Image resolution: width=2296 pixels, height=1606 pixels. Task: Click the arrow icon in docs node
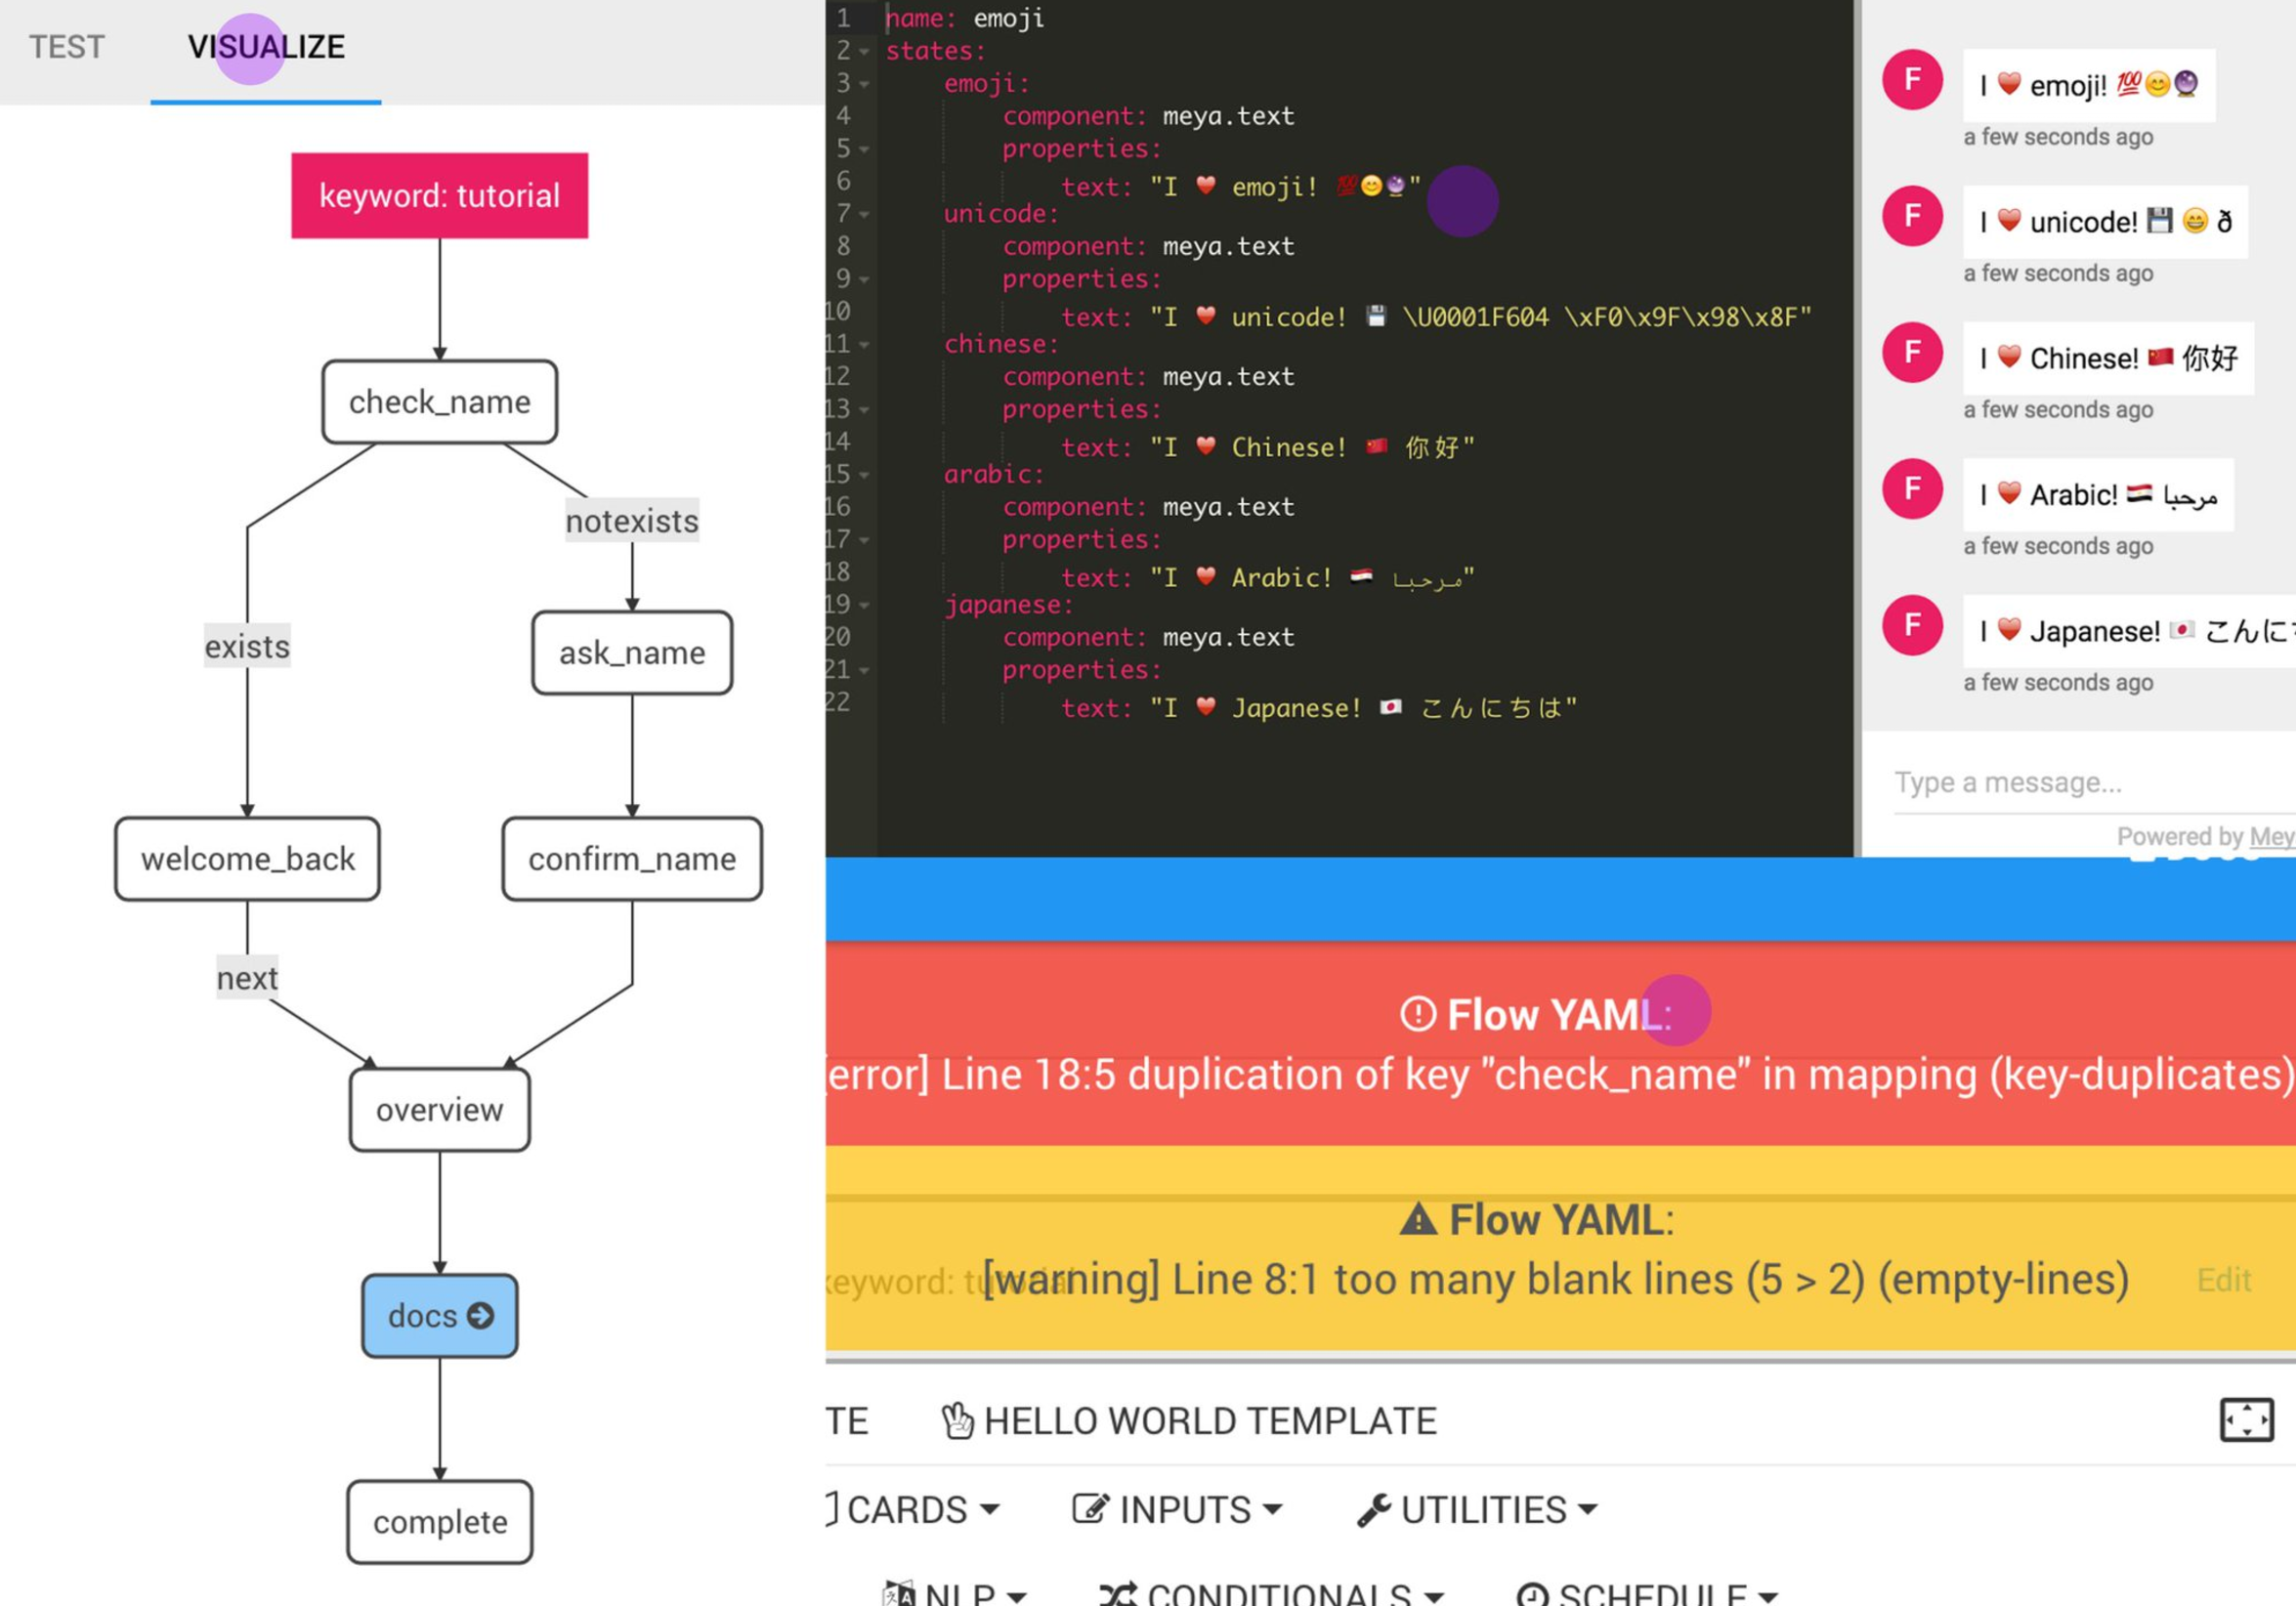(x=481, y=1315)
